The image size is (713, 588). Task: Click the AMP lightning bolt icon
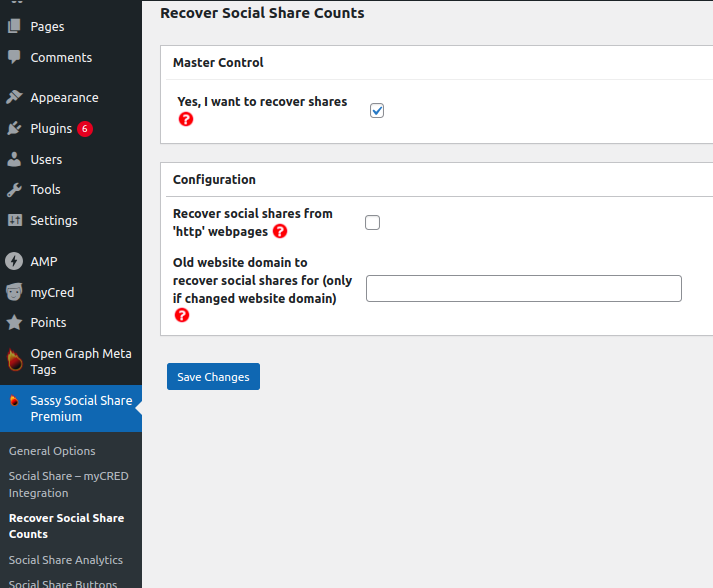pos(14,261)
